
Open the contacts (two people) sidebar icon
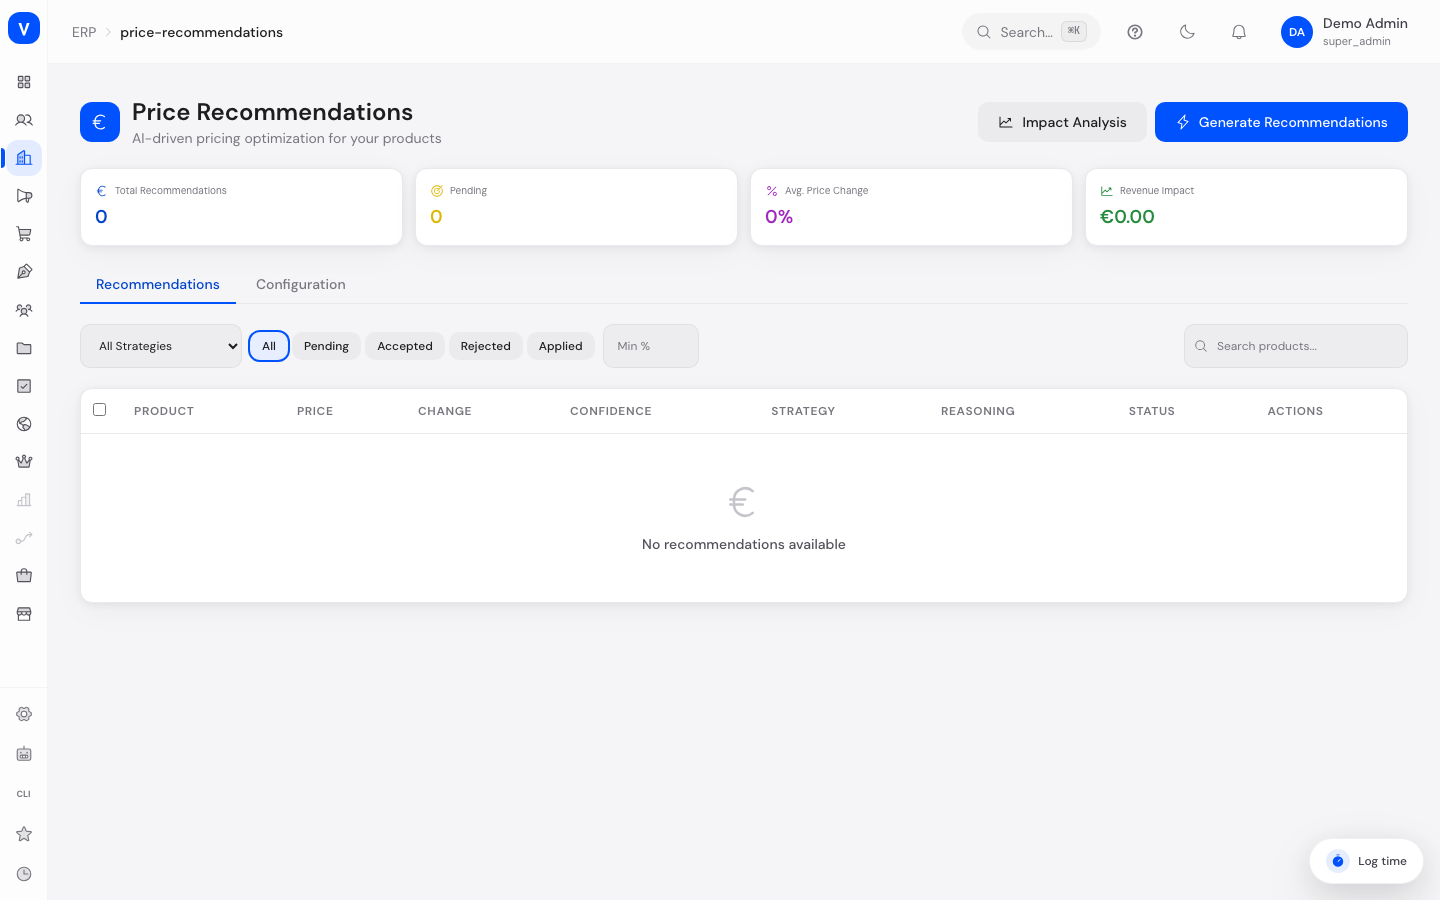coord(24,120)
